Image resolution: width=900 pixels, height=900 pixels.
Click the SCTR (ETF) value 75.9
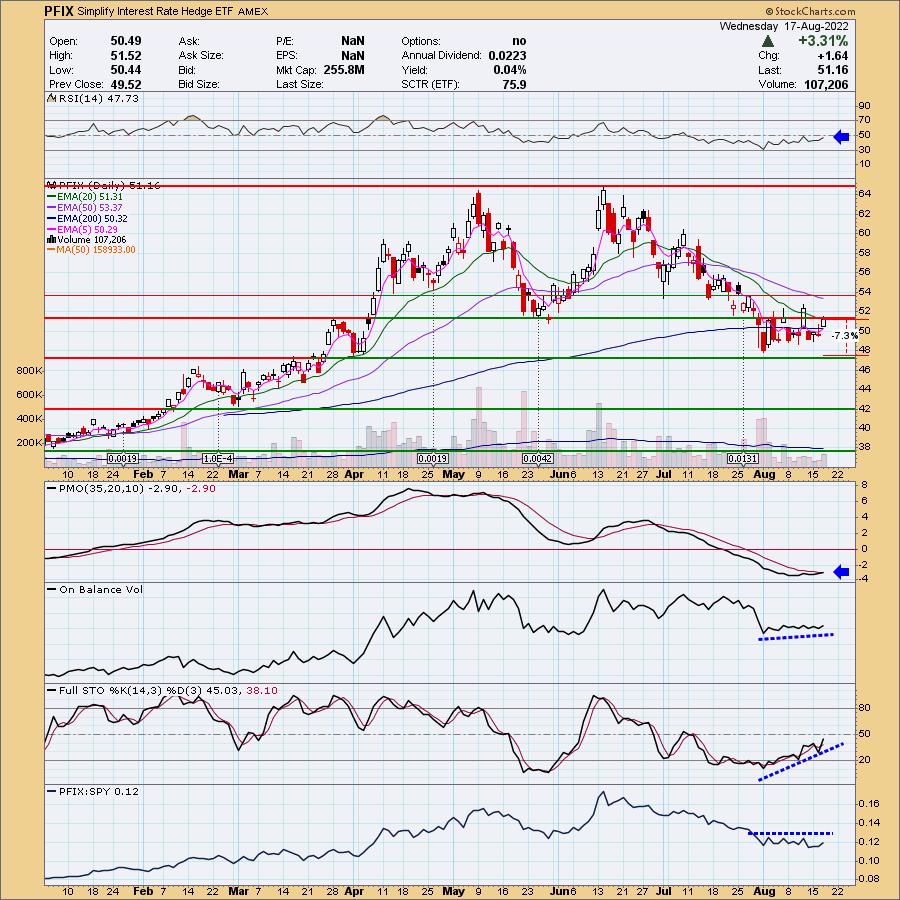514,84
